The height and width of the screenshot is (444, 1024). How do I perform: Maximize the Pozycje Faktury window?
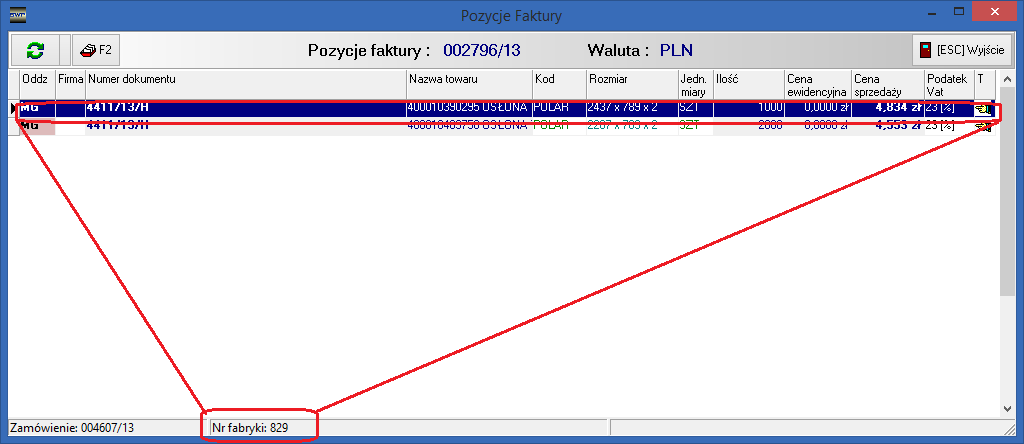point(957,14)
